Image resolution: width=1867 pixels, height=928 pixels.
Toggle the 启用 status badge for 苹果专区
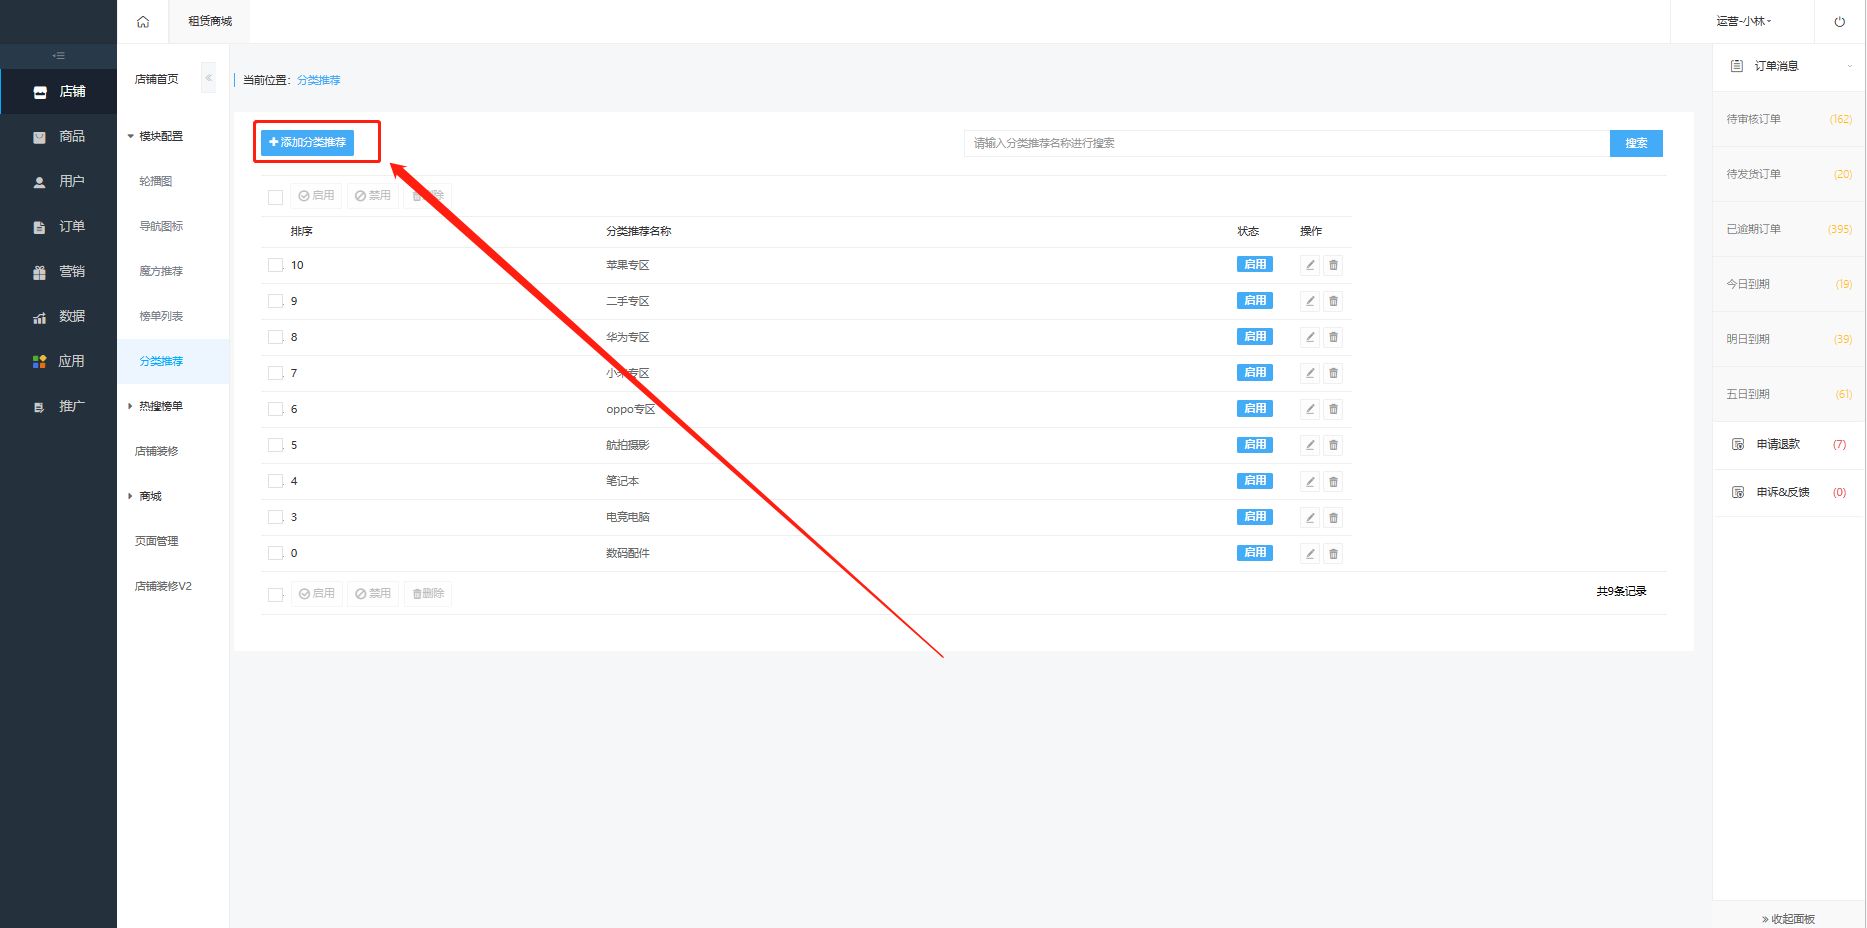coord(1255,265)
